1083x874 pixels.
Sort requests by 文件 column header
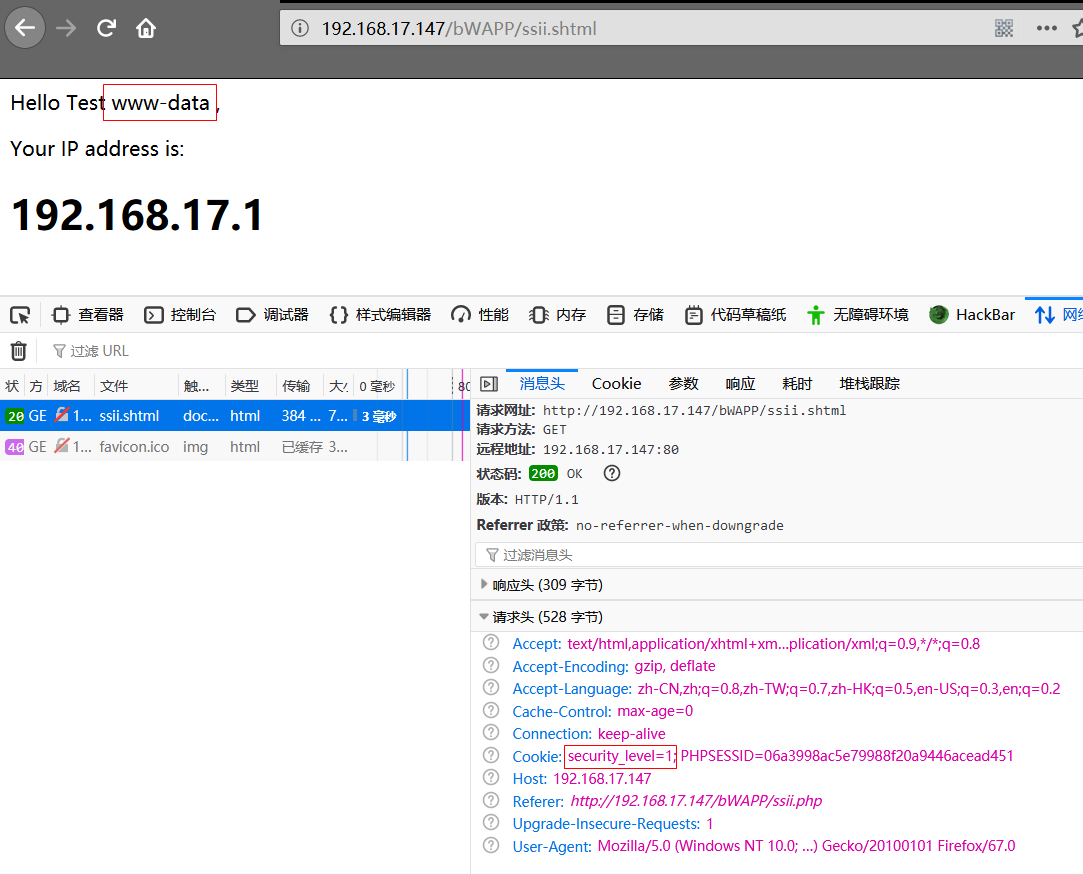tap(114, 386)
